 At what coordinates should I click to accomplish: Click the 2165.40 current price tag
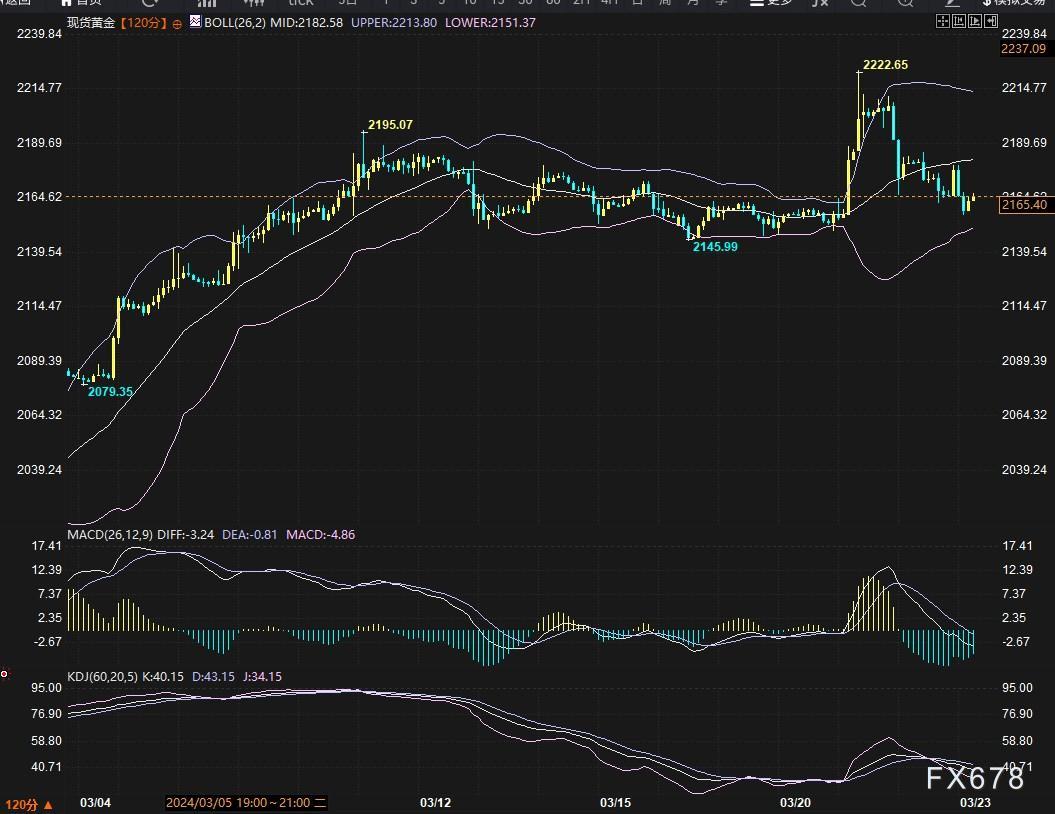(1023, 205)
